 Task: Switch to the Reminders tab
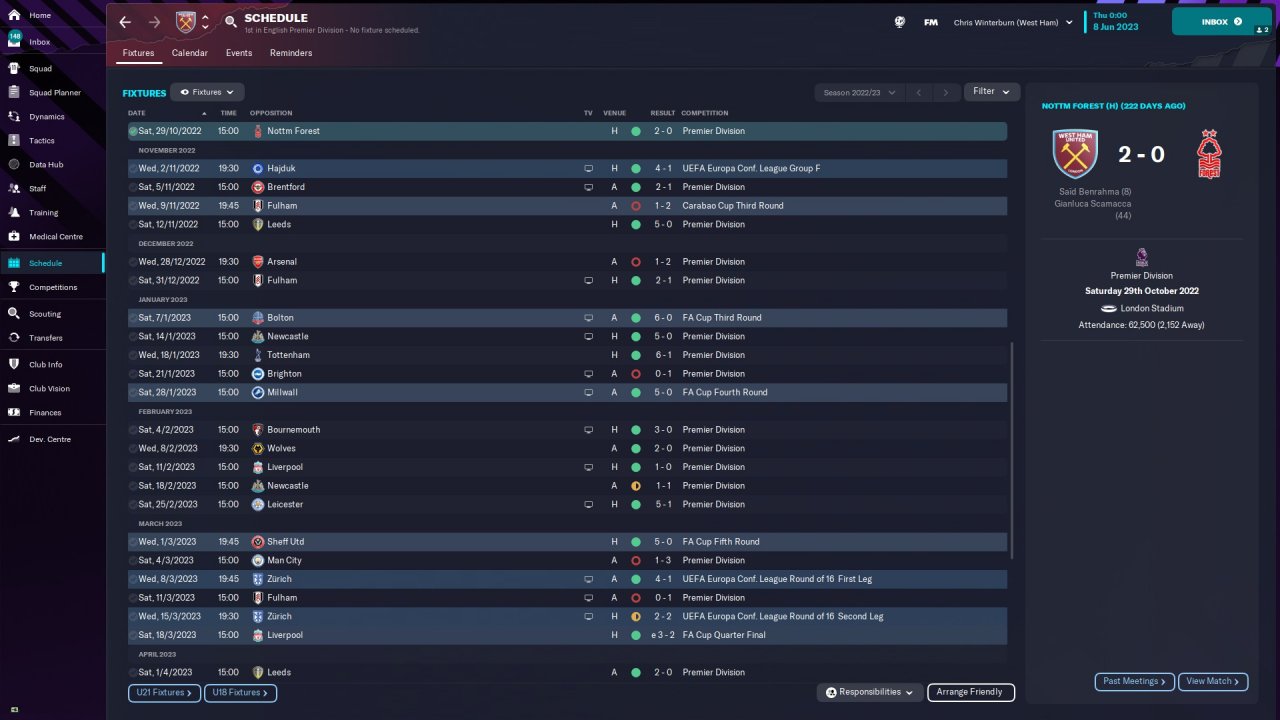(291, 53)
